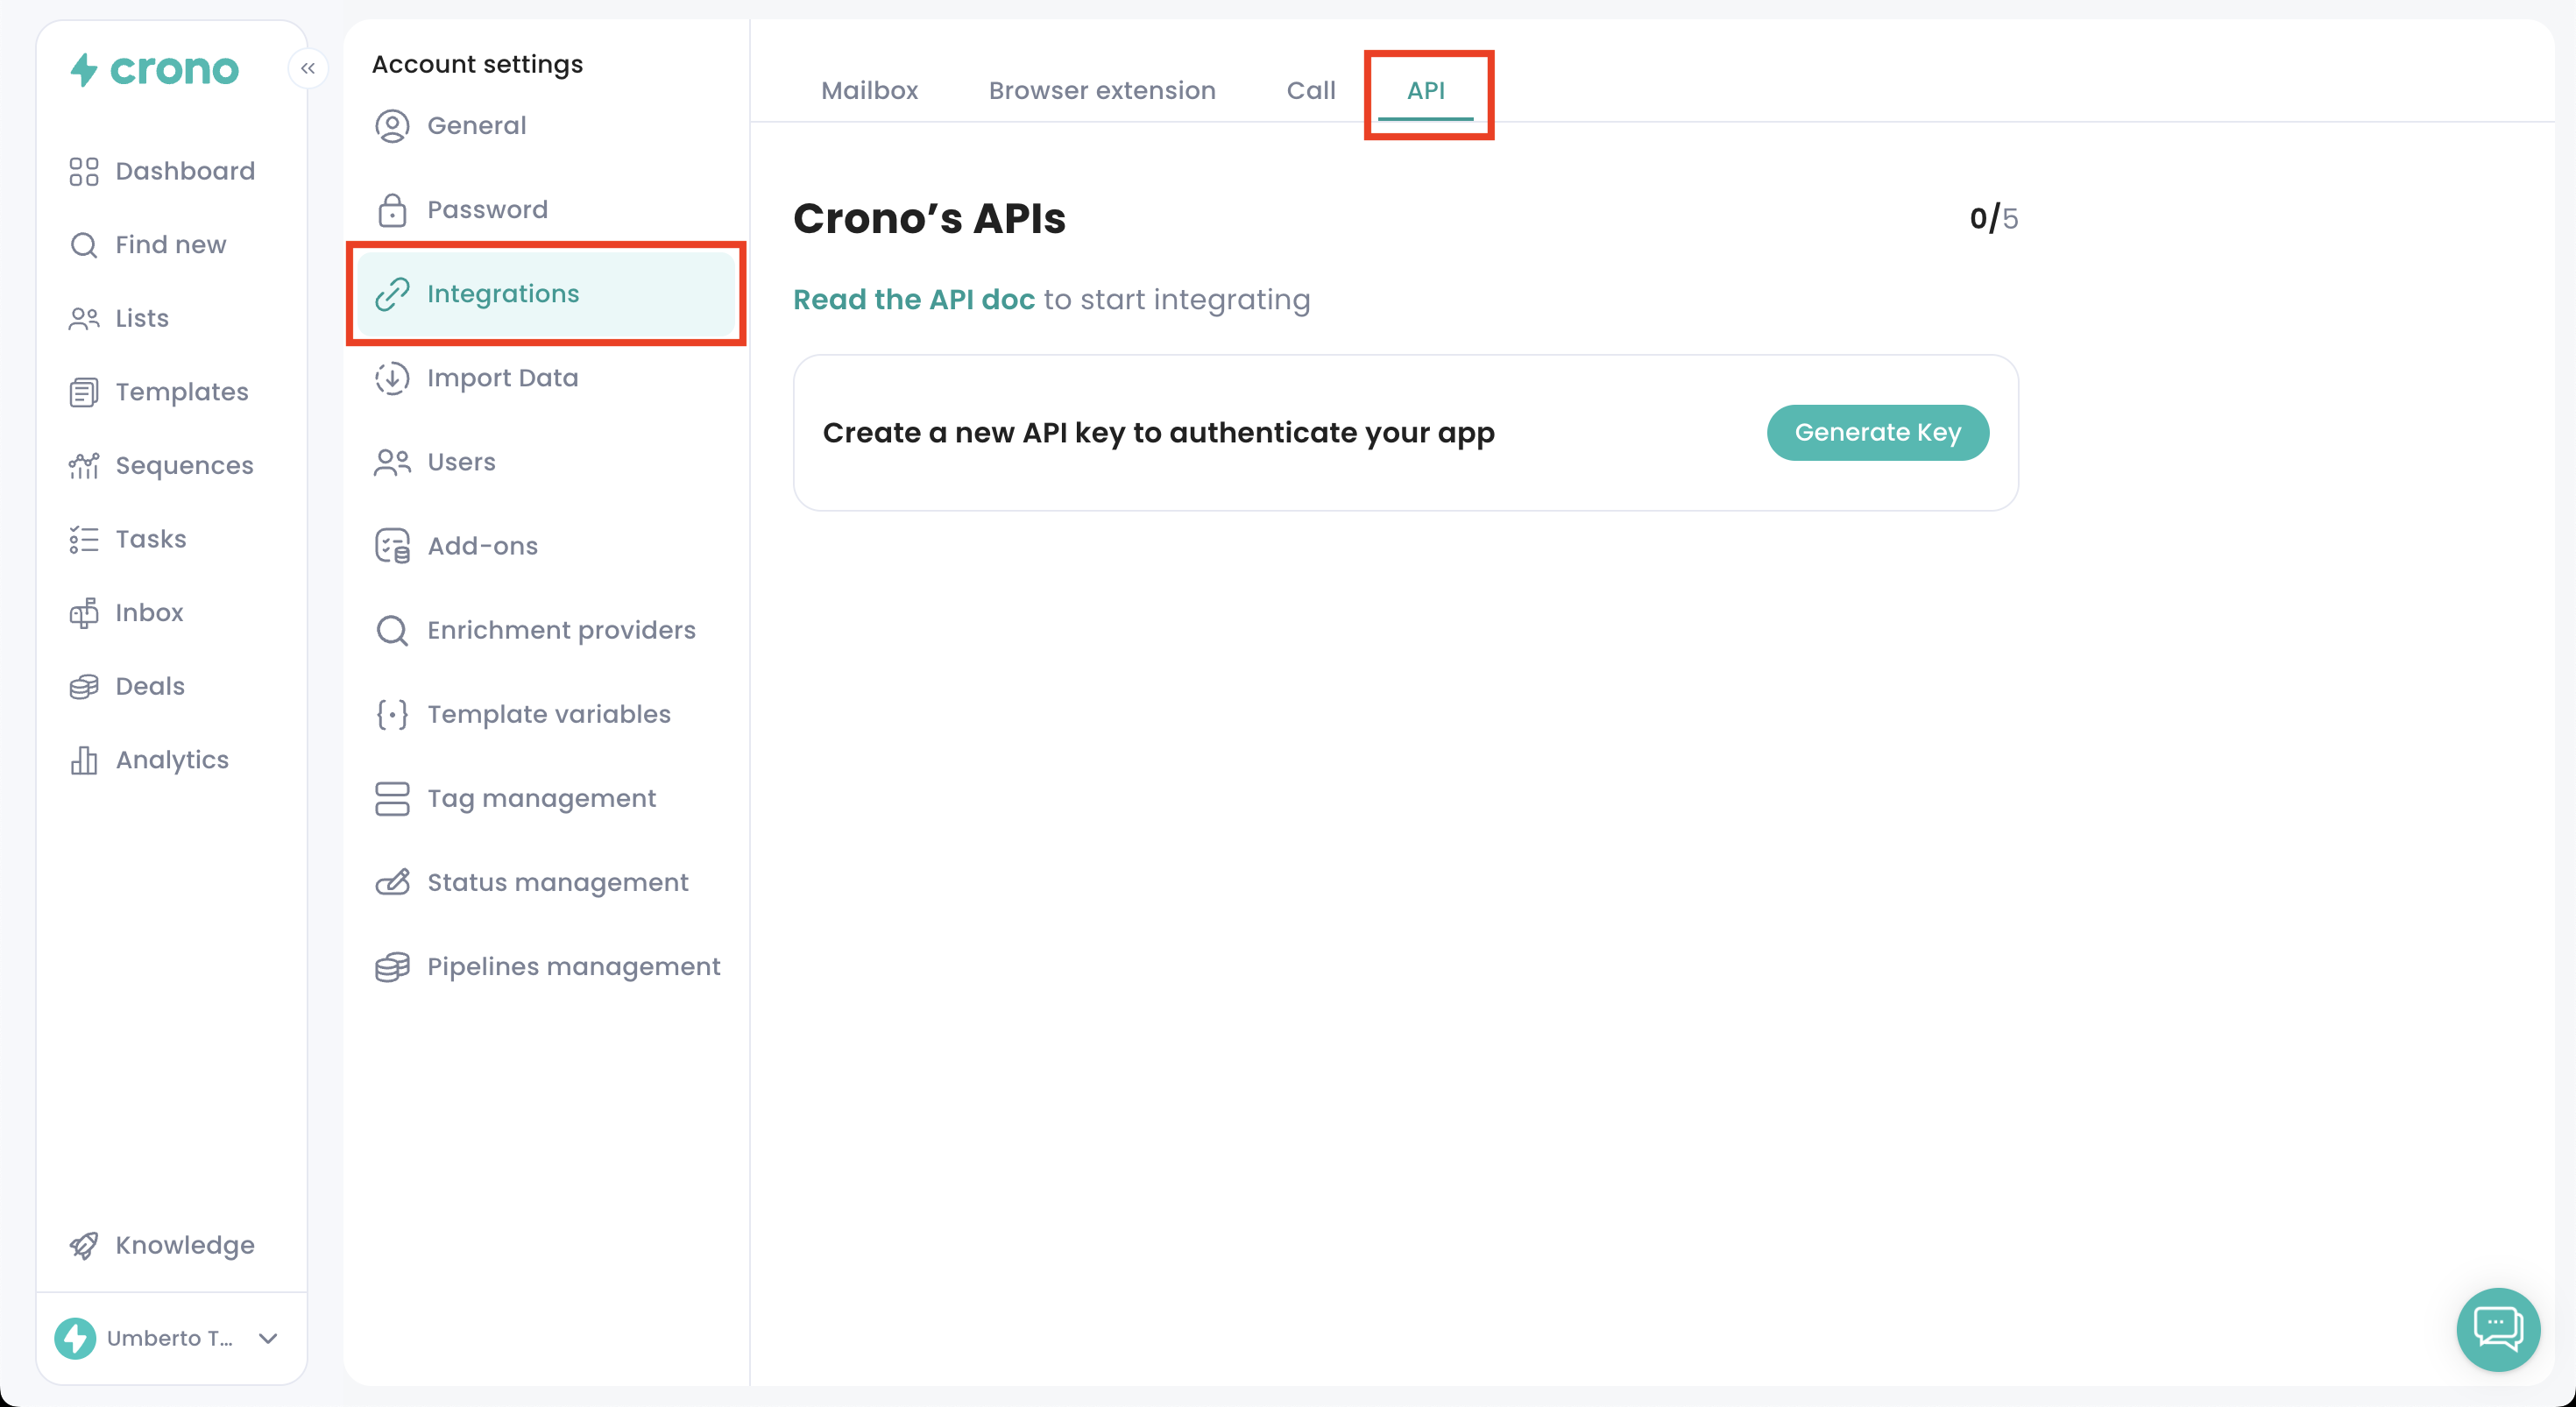Expand the Umberto T... account dropdown
The image size is (2576, 1407).
pos(268,1338)
